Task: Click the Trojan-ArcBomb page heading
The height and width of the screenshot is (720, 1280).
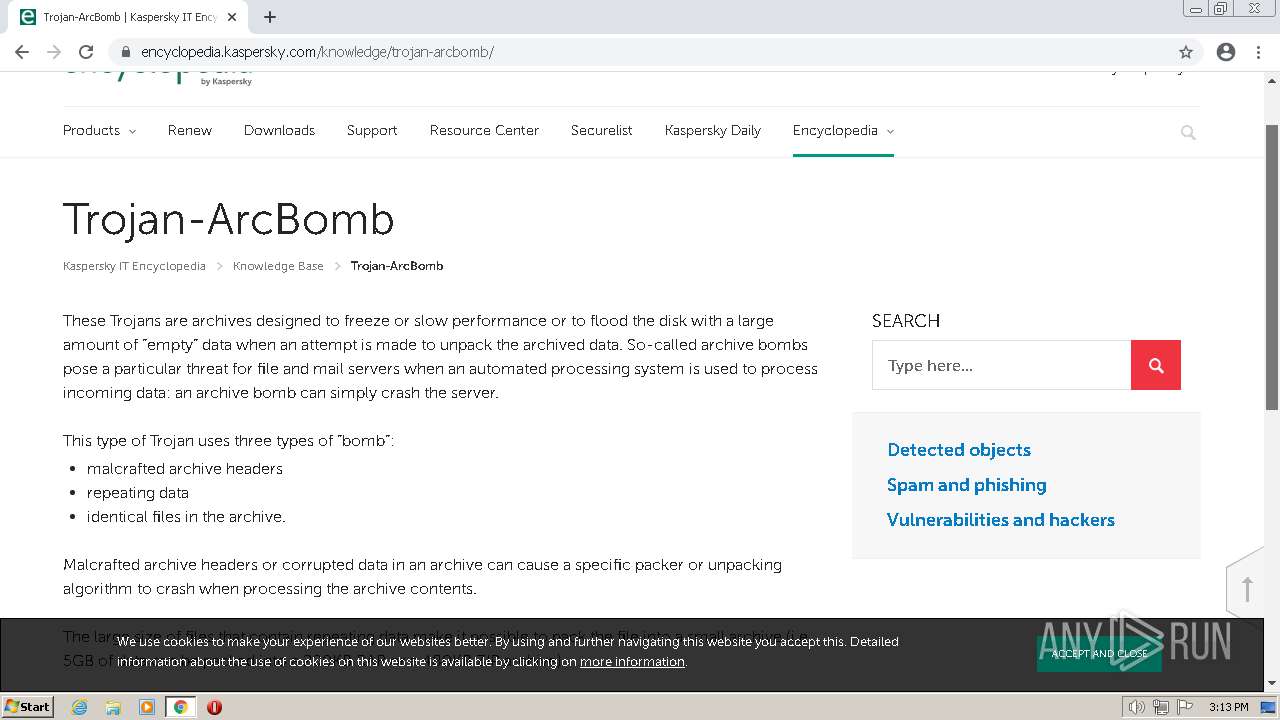Action: coord(229,219)
